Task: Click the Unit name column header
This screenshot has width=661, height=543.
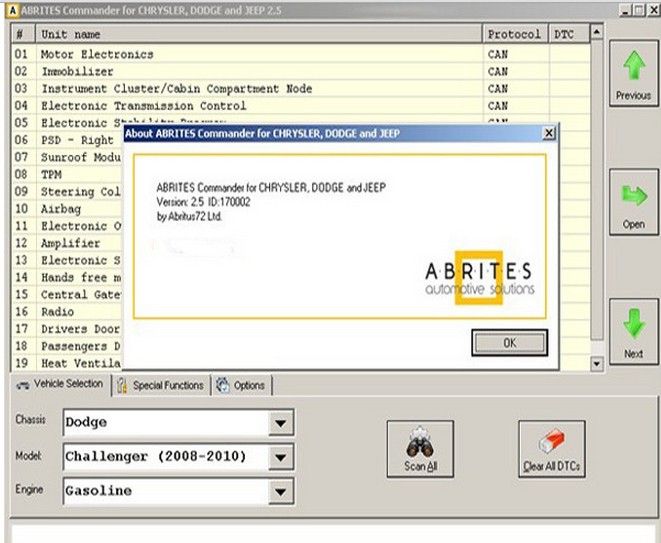Action: (259, 34)
